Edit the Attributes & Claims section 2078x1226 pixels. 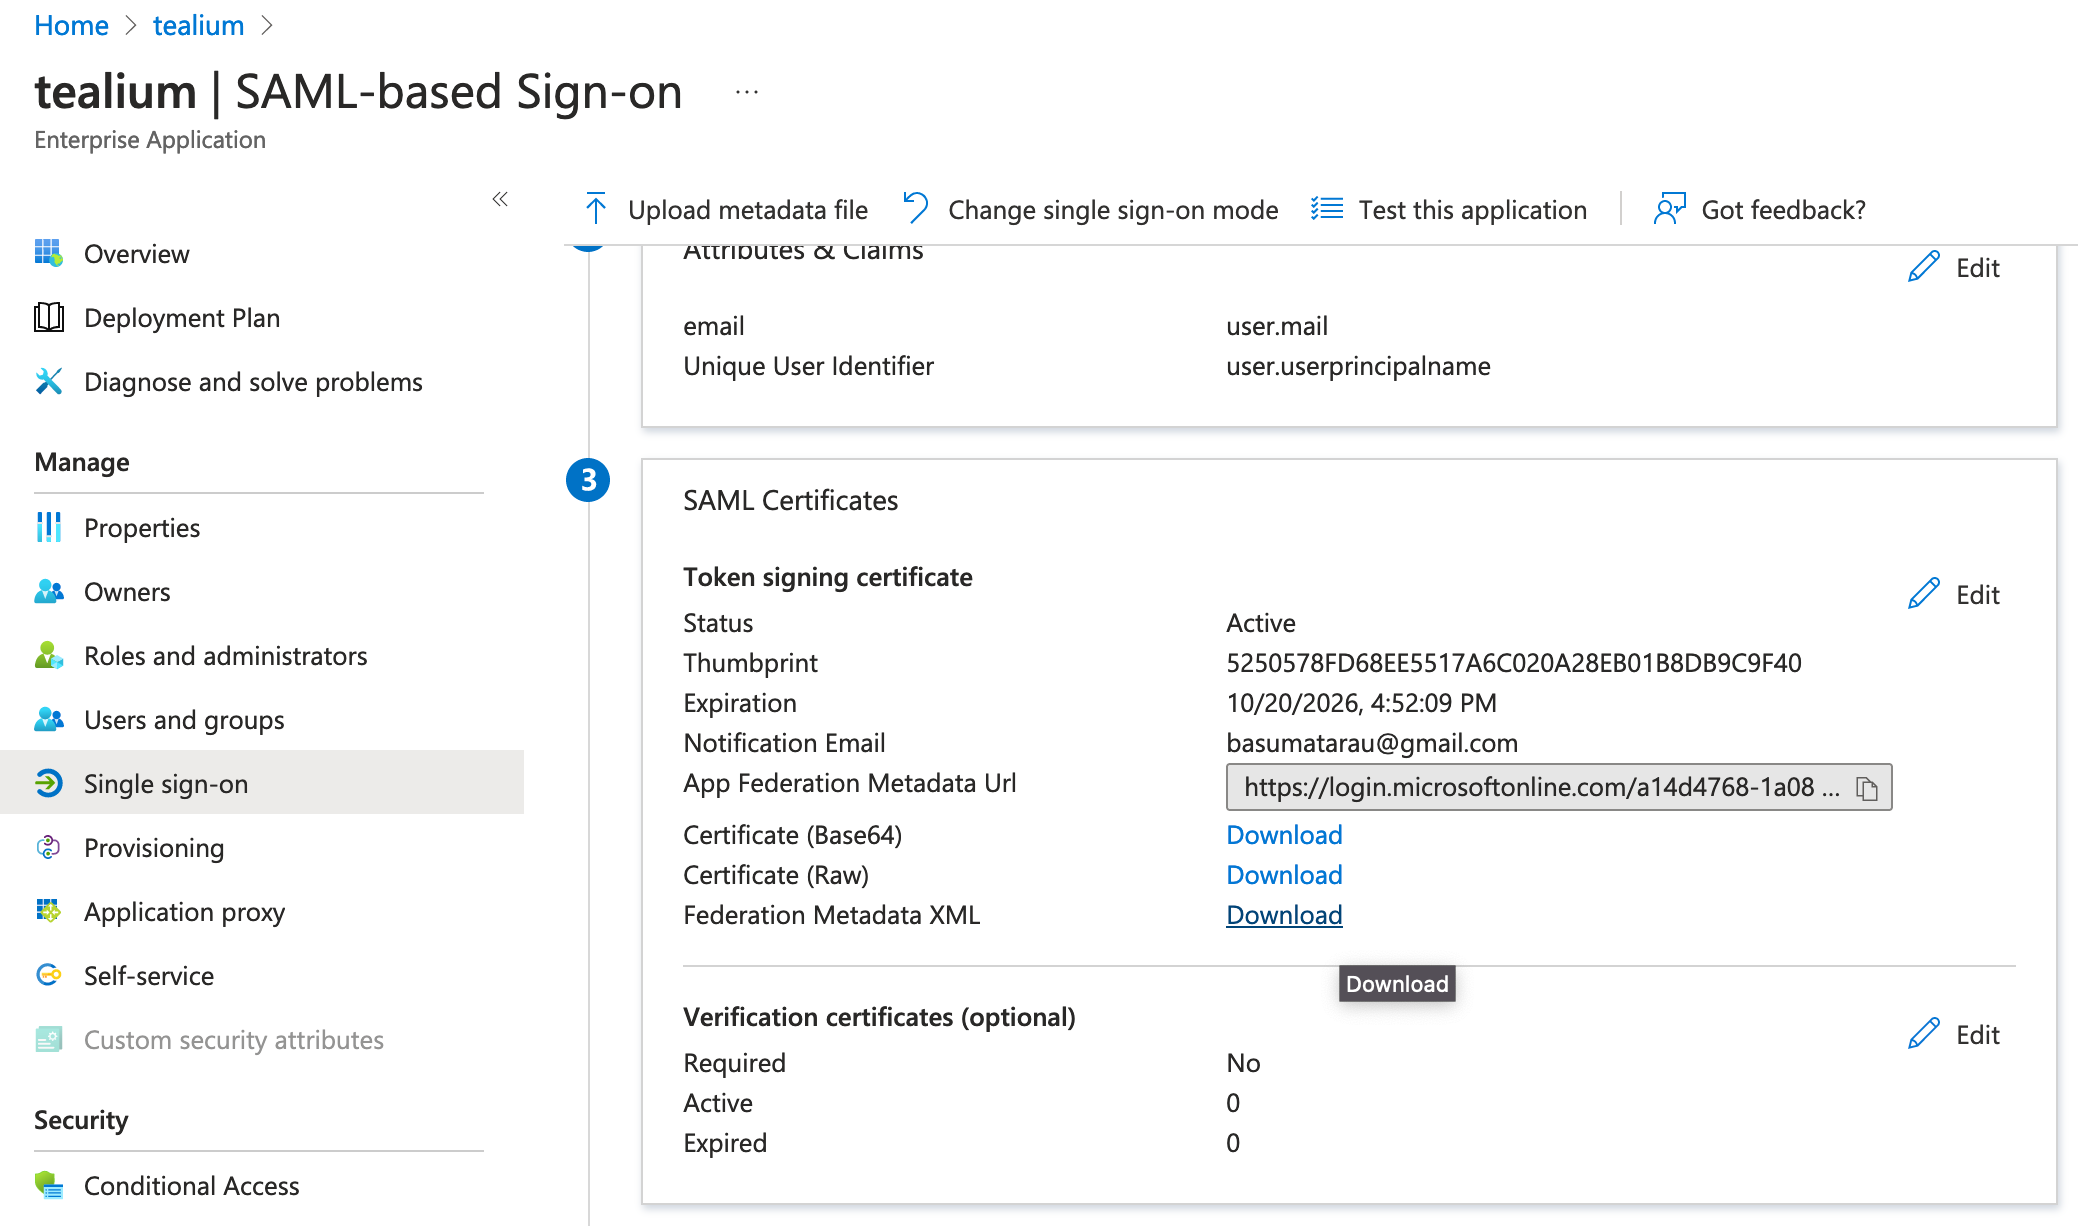(x=1954, y=268)
